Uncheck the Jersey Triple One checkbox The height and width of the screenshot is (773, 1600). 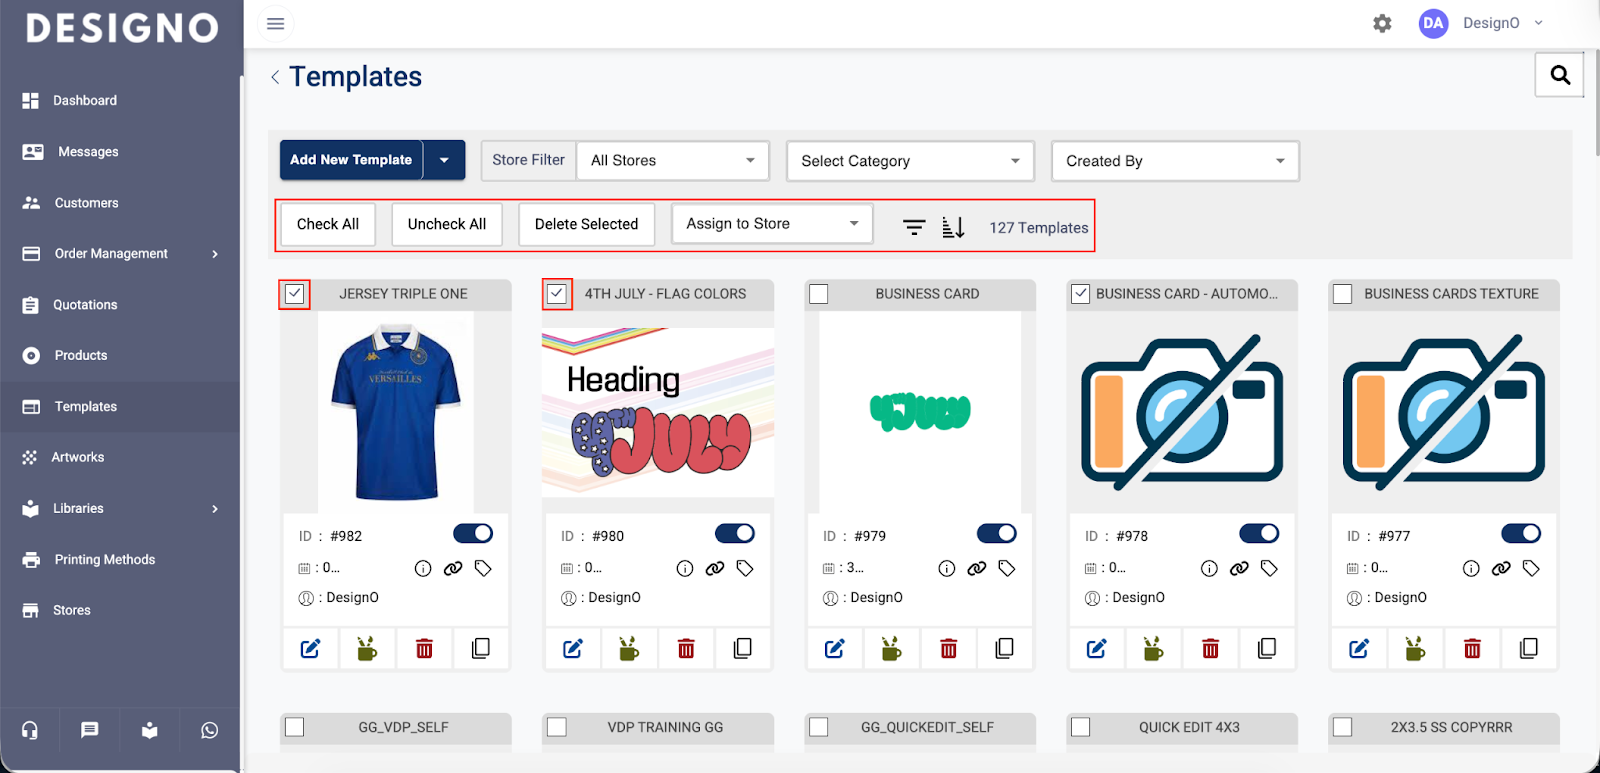point(294,294)
